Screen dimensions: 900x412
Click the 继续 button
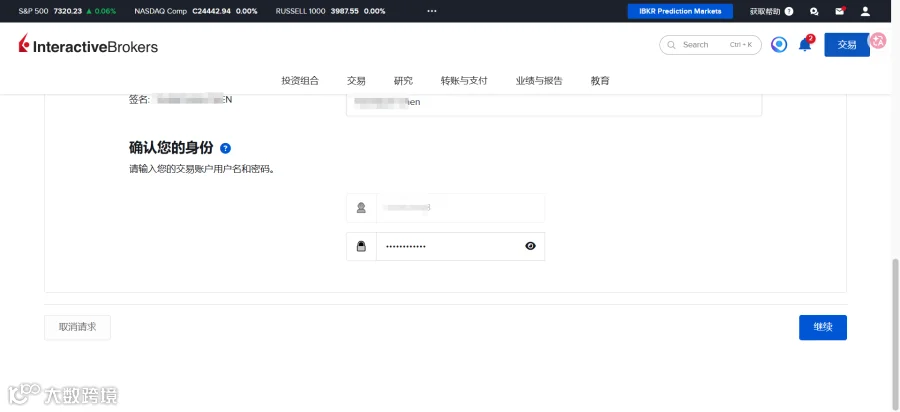click(823, 327)
